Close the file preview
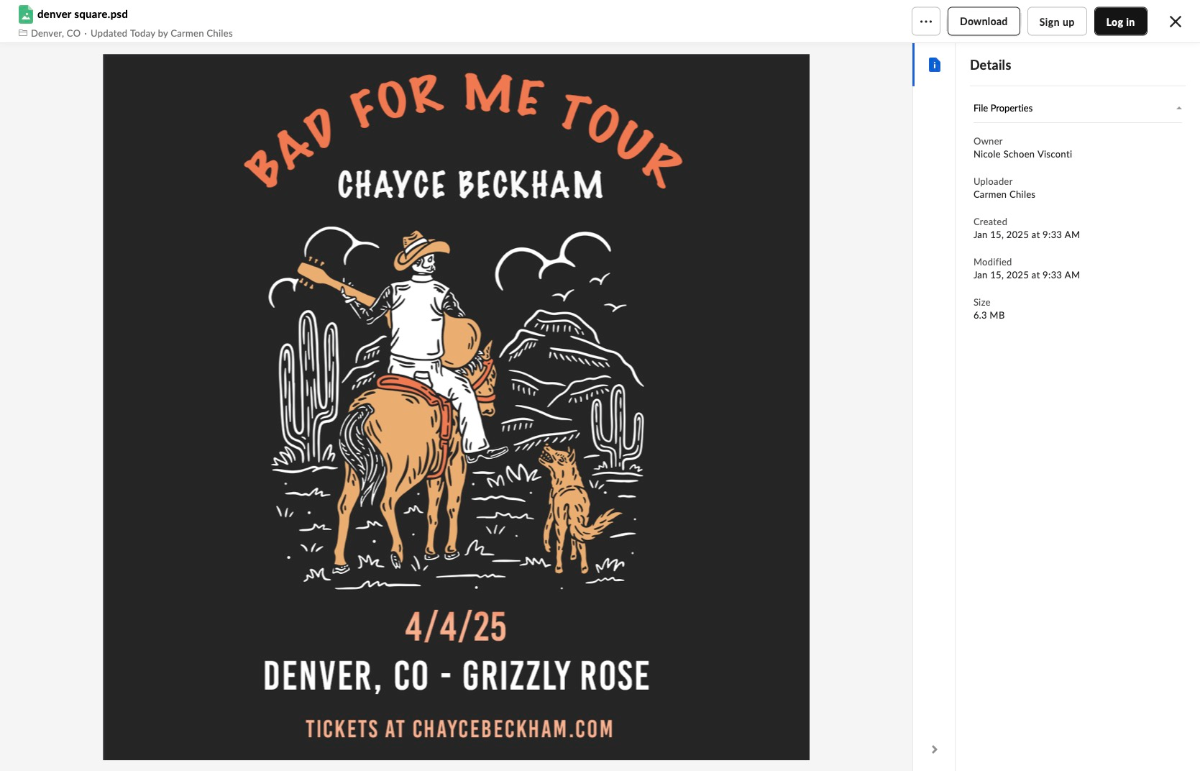The height and width of the screenshot is (771, 1200). coord(1176,21)
